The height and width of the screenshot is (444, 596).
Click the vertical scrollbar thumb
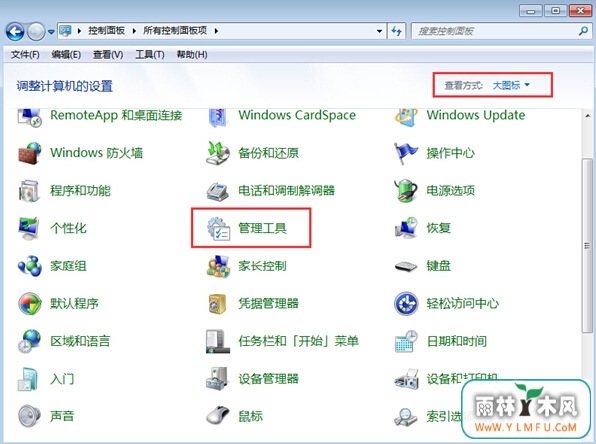(x=588, y=246)
